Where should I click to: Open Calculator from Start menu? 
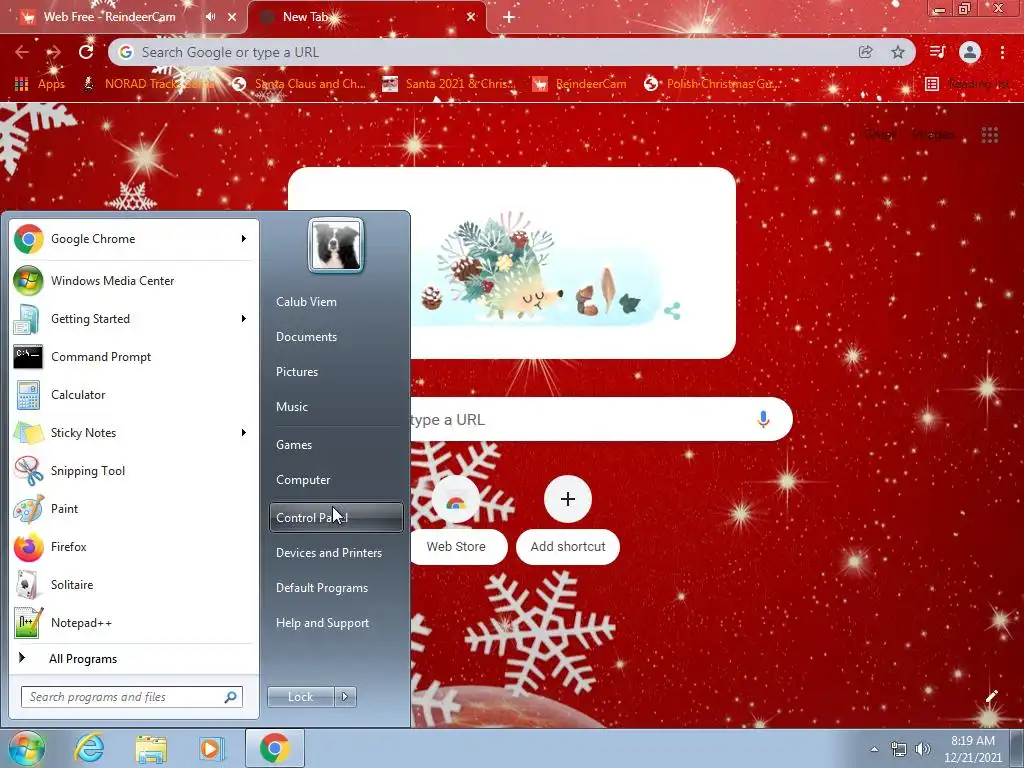[131, 394]
